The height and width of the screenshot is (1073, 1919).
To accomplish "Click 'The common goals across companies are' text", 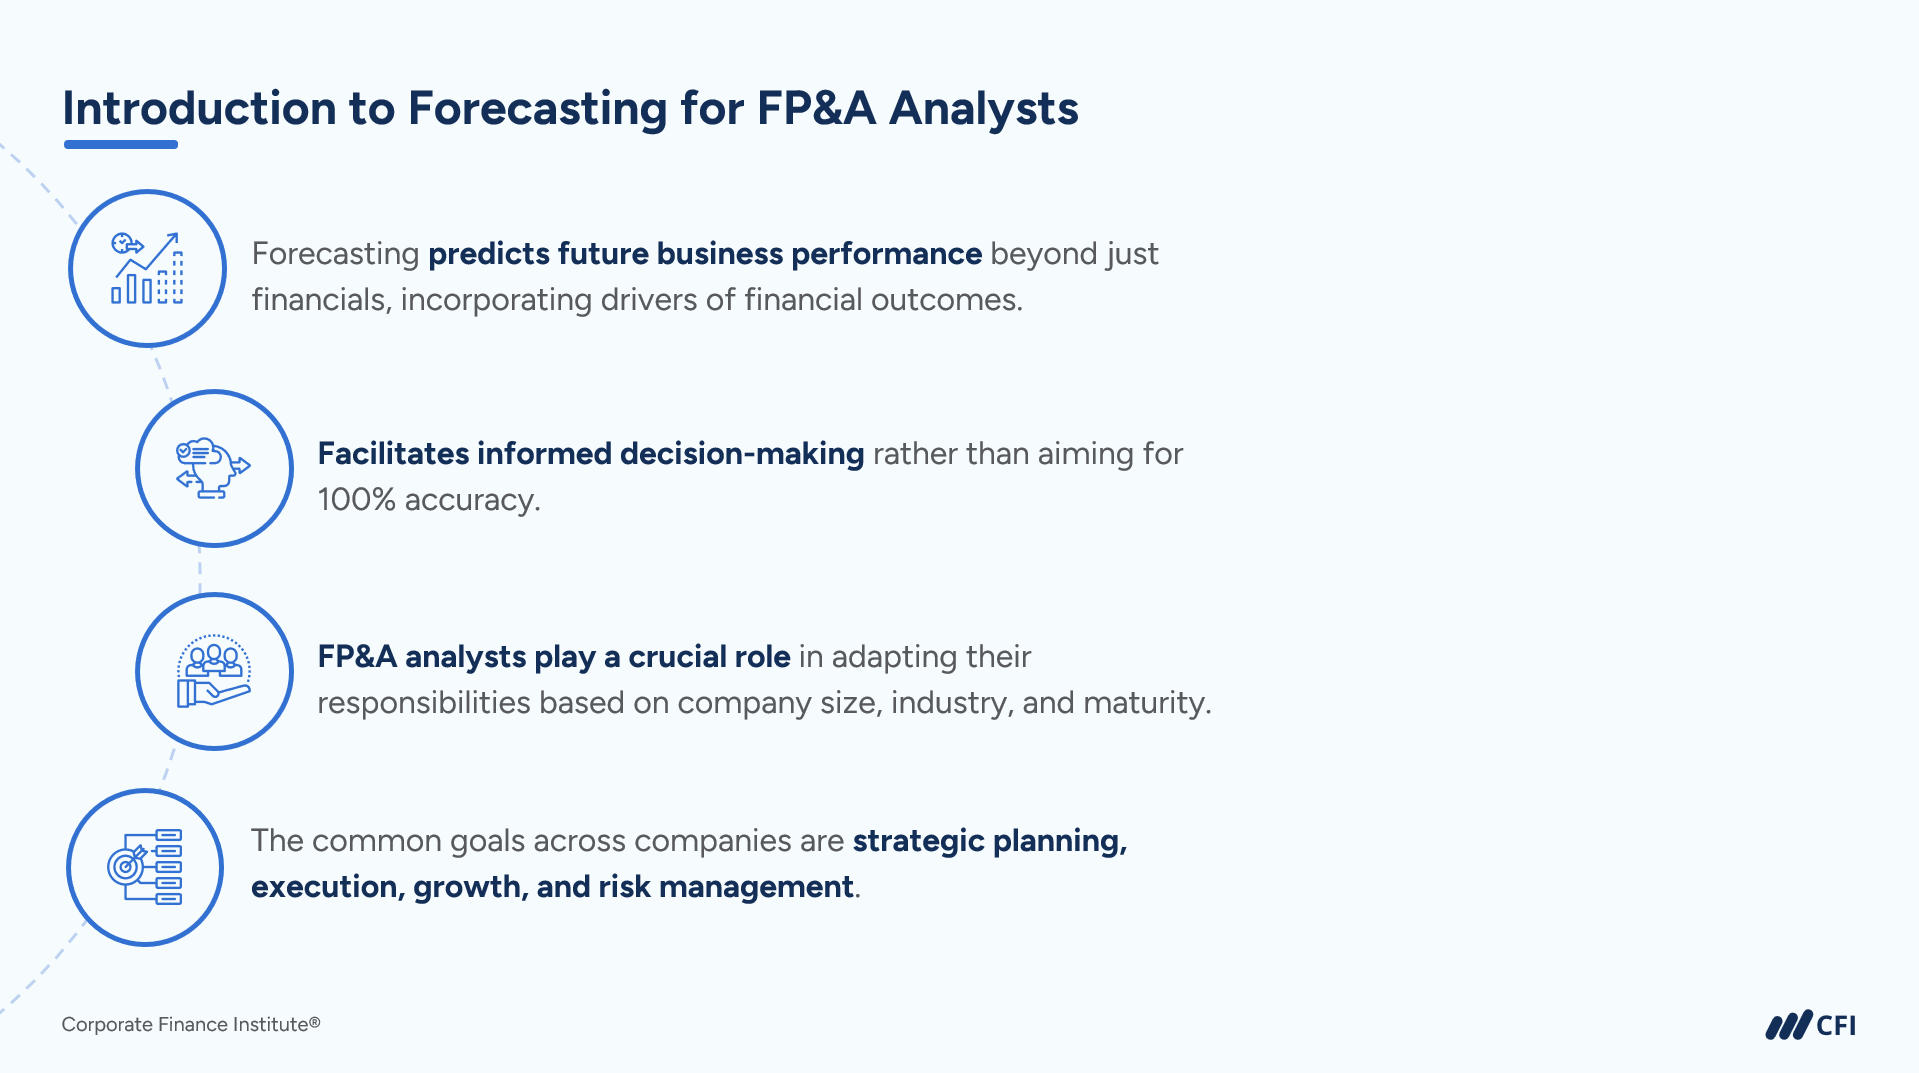I will click(x=547, y=841).
